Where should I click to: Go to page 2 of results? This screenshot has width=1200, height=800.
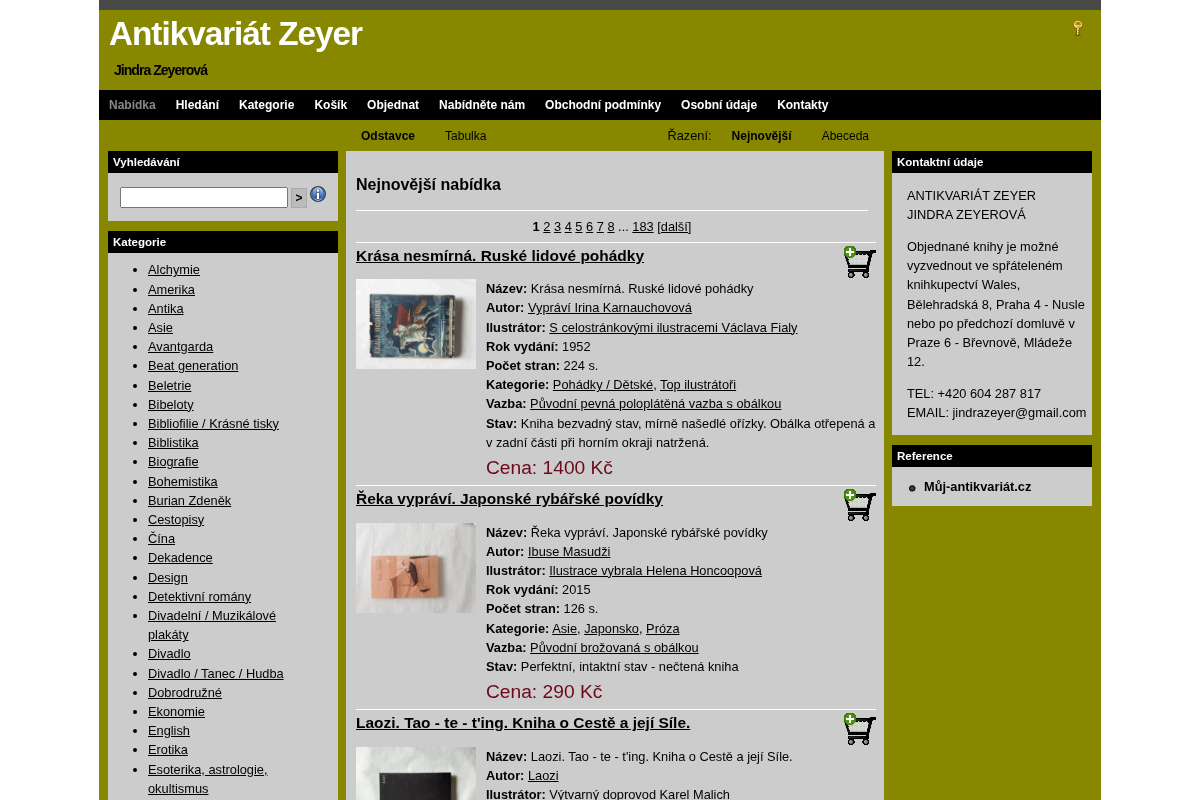point(547,227)
